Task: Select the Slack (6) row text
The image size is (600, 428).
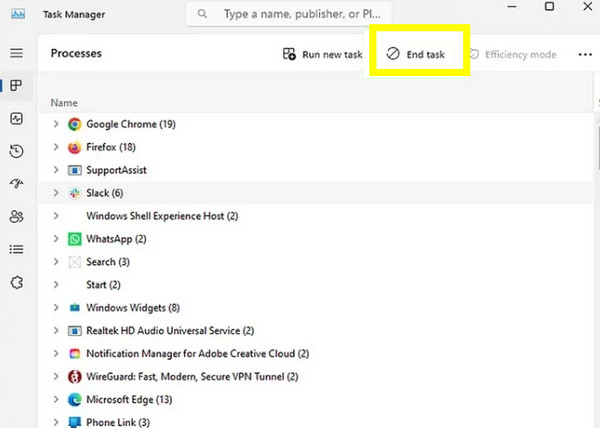Action: tap(104, 193)
